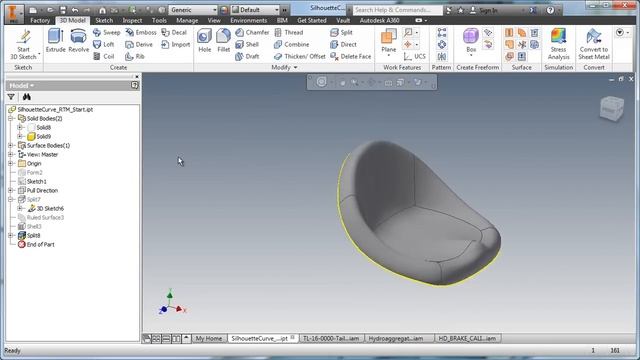The width and height of the screenshot is (640, 360).
Task: Select the Emboss tool
Action: click(x=141, y=32)
